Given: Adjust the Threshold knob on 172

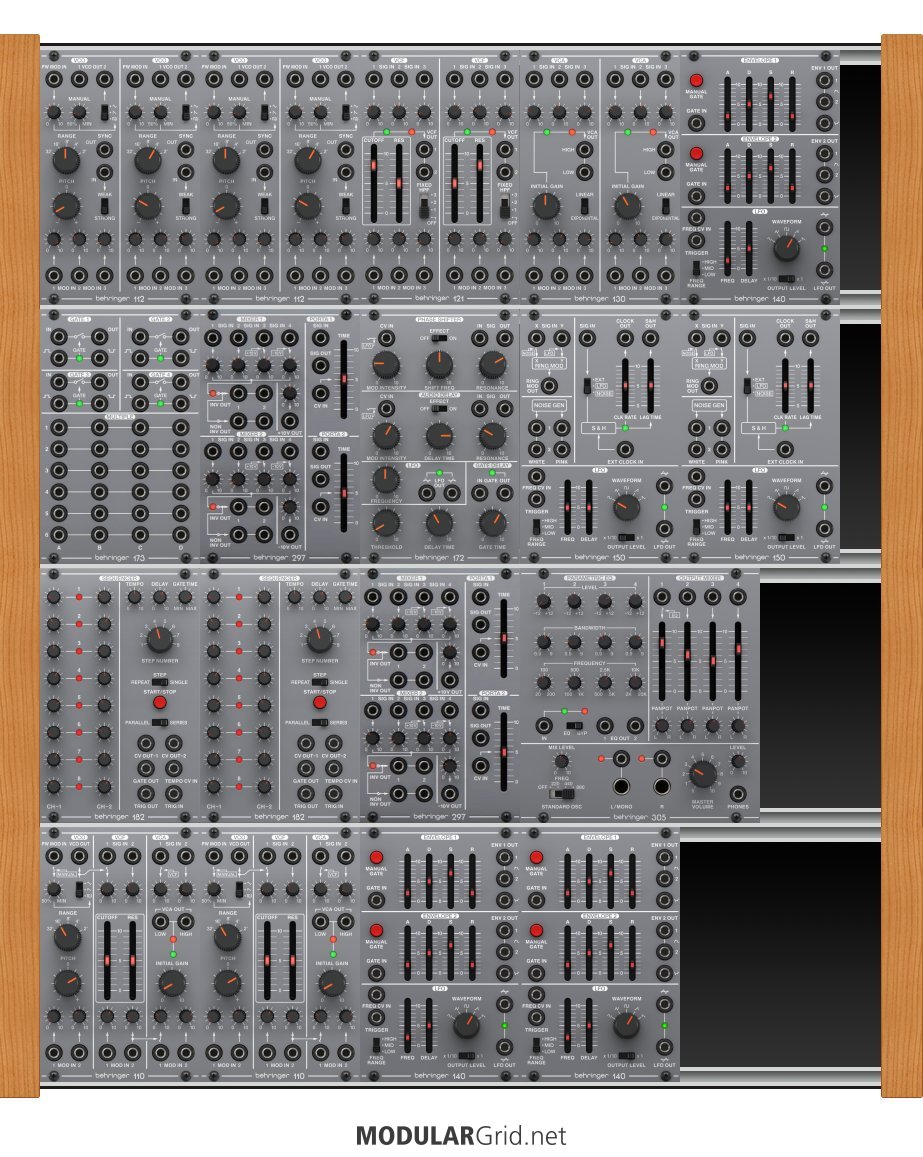Looking at the screenshot, I should tap(386, 523).
